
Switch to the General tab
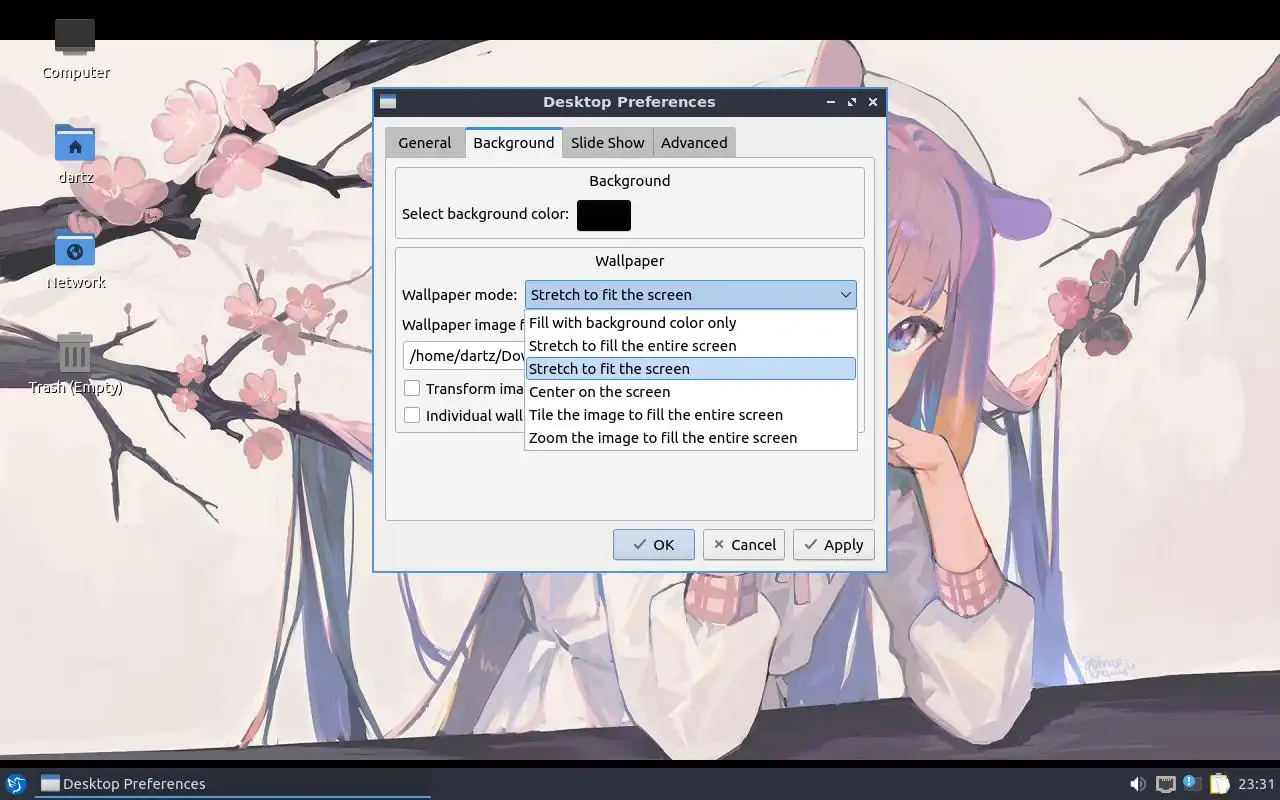(x=425, y=143)
